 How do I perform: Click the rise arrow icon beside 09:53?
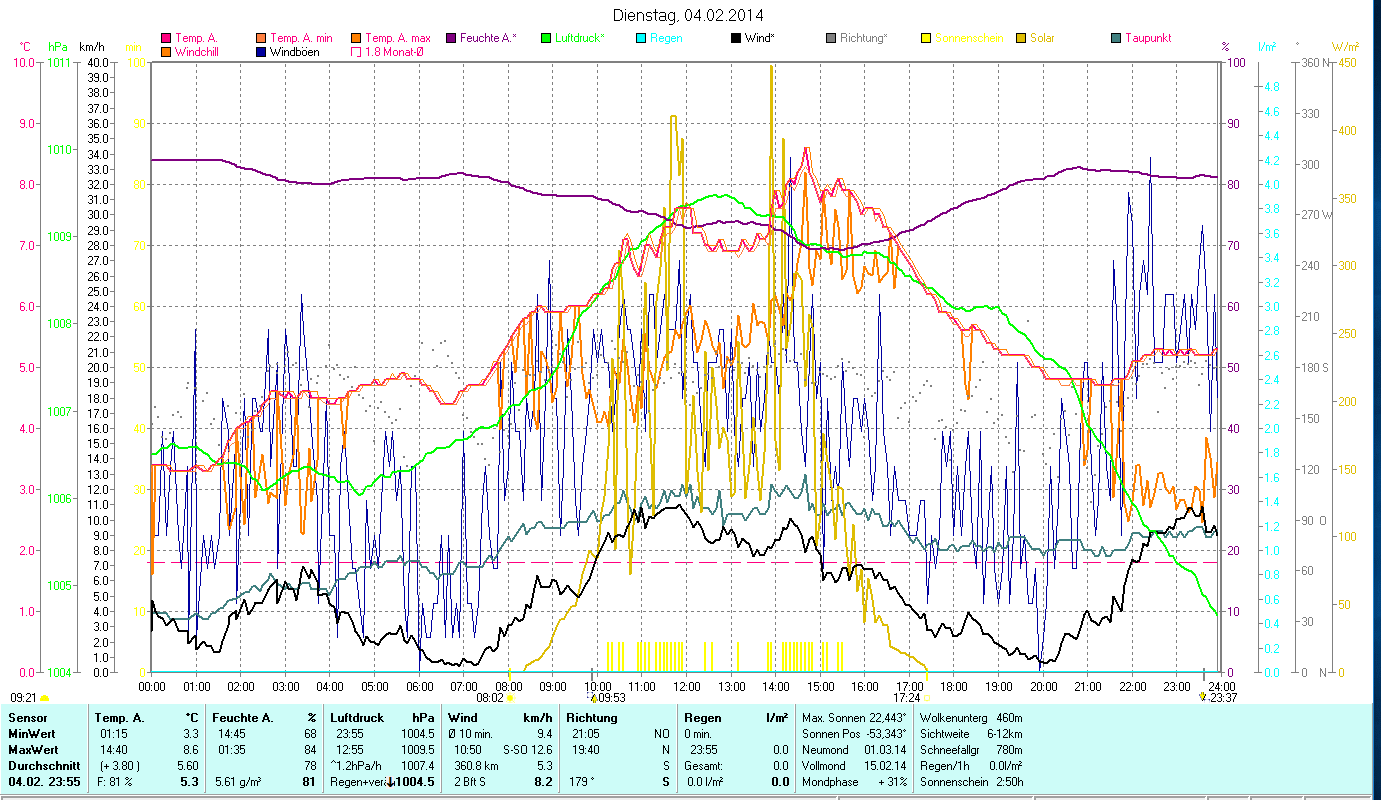pyautogui.click(x=593, y=698)
